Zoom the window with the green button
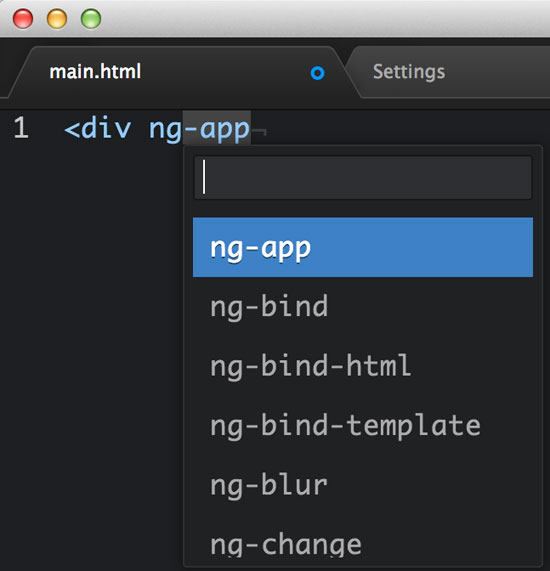This screenshot has width=550, height=571. (91, 19)
